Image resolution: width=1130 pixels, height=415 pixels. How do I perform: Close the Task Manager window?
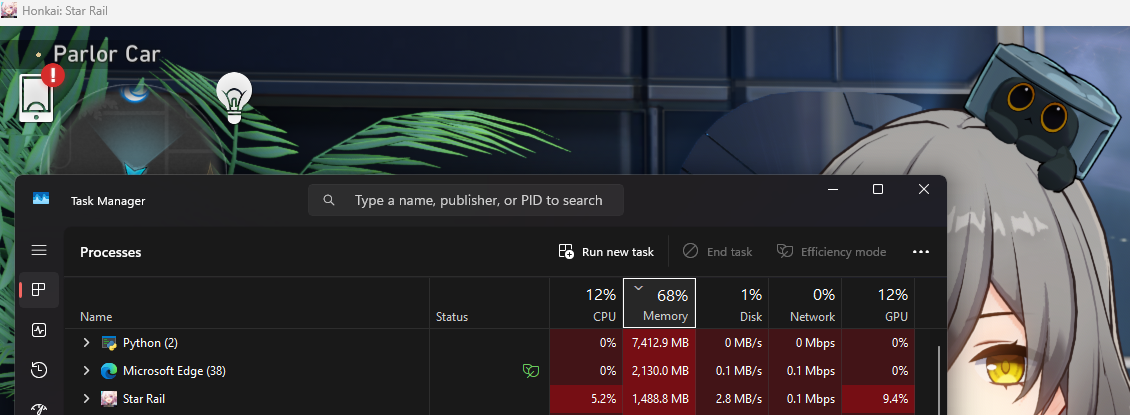(924, 189)
